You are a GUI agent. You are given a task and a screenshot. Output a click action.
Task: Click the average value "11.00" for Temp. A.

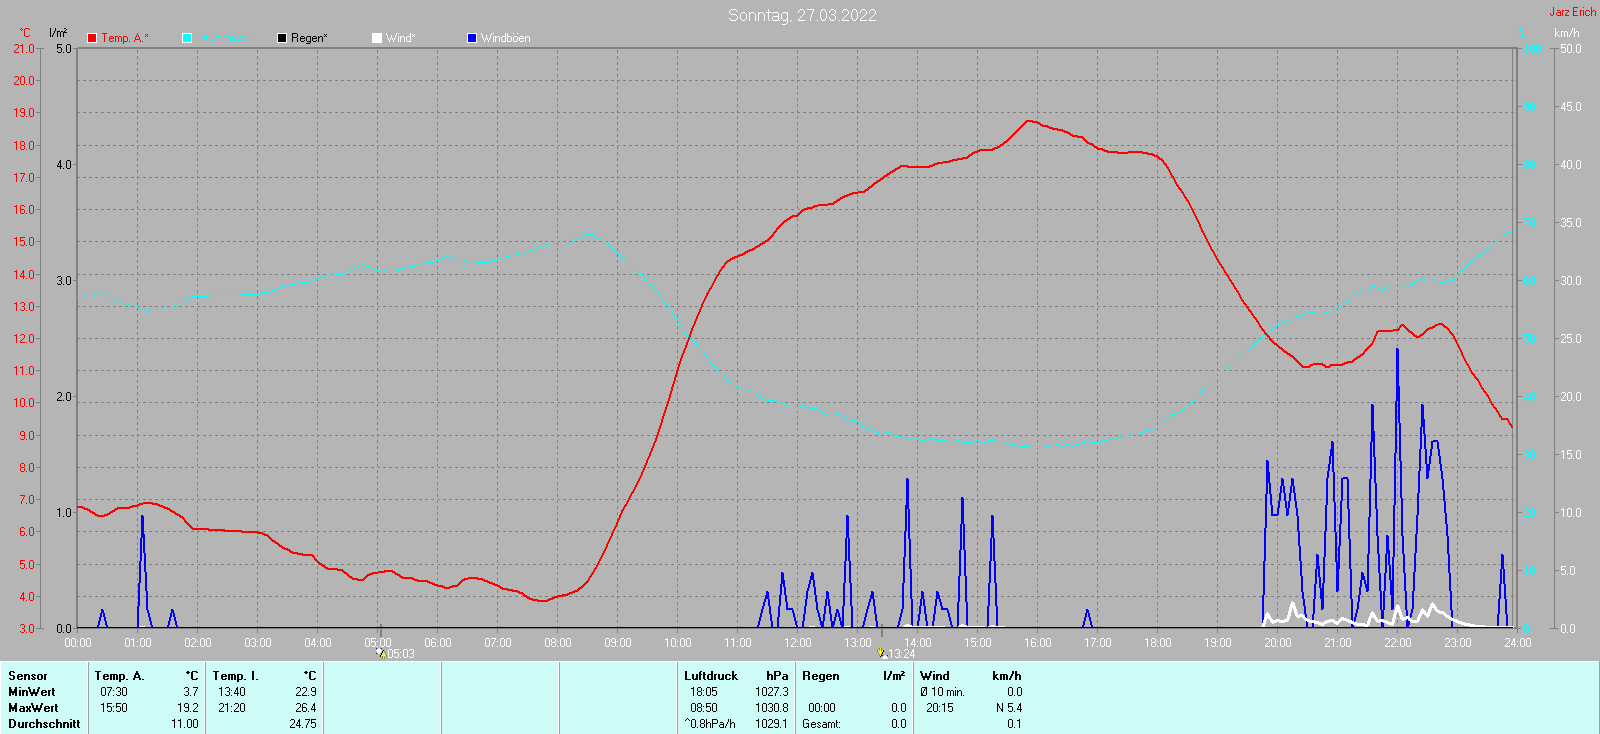[x=185, y=724]
